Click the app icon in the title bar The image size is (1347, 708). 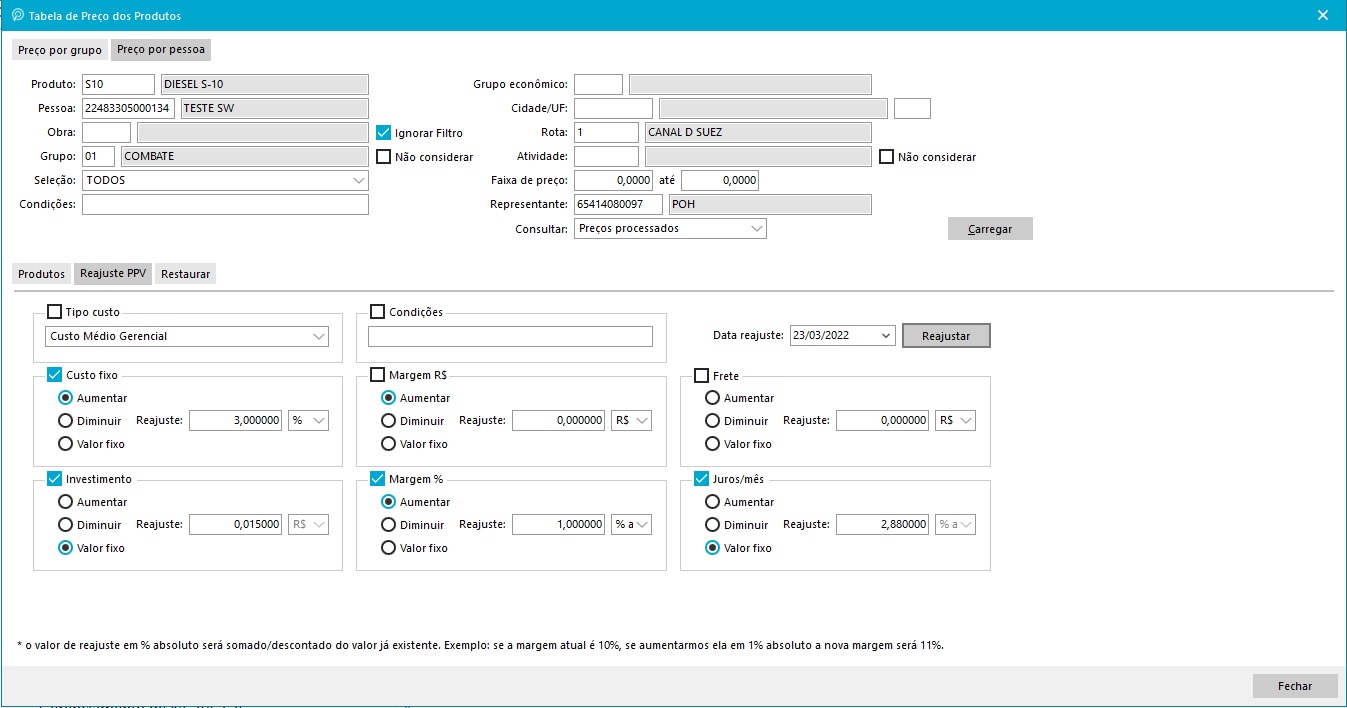[x=17, y=15]
